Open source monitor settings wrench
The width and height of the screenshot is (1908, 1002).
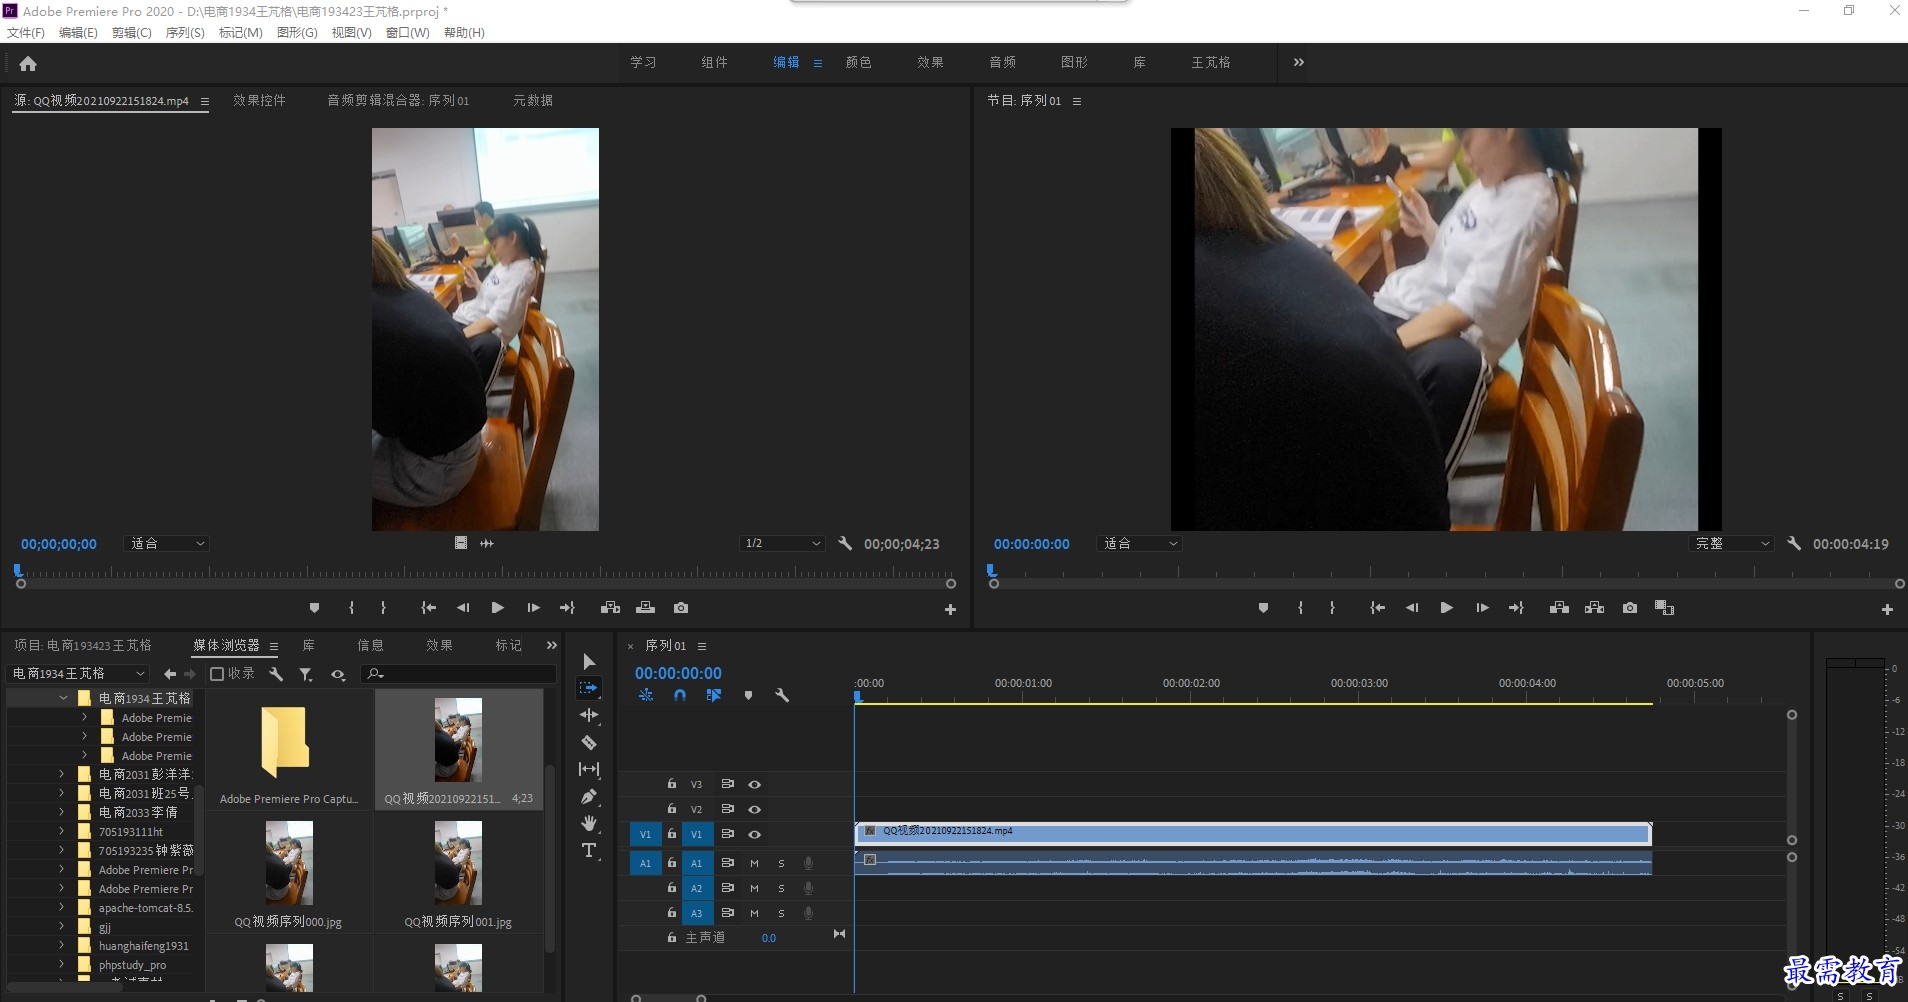tap(845, 544)
